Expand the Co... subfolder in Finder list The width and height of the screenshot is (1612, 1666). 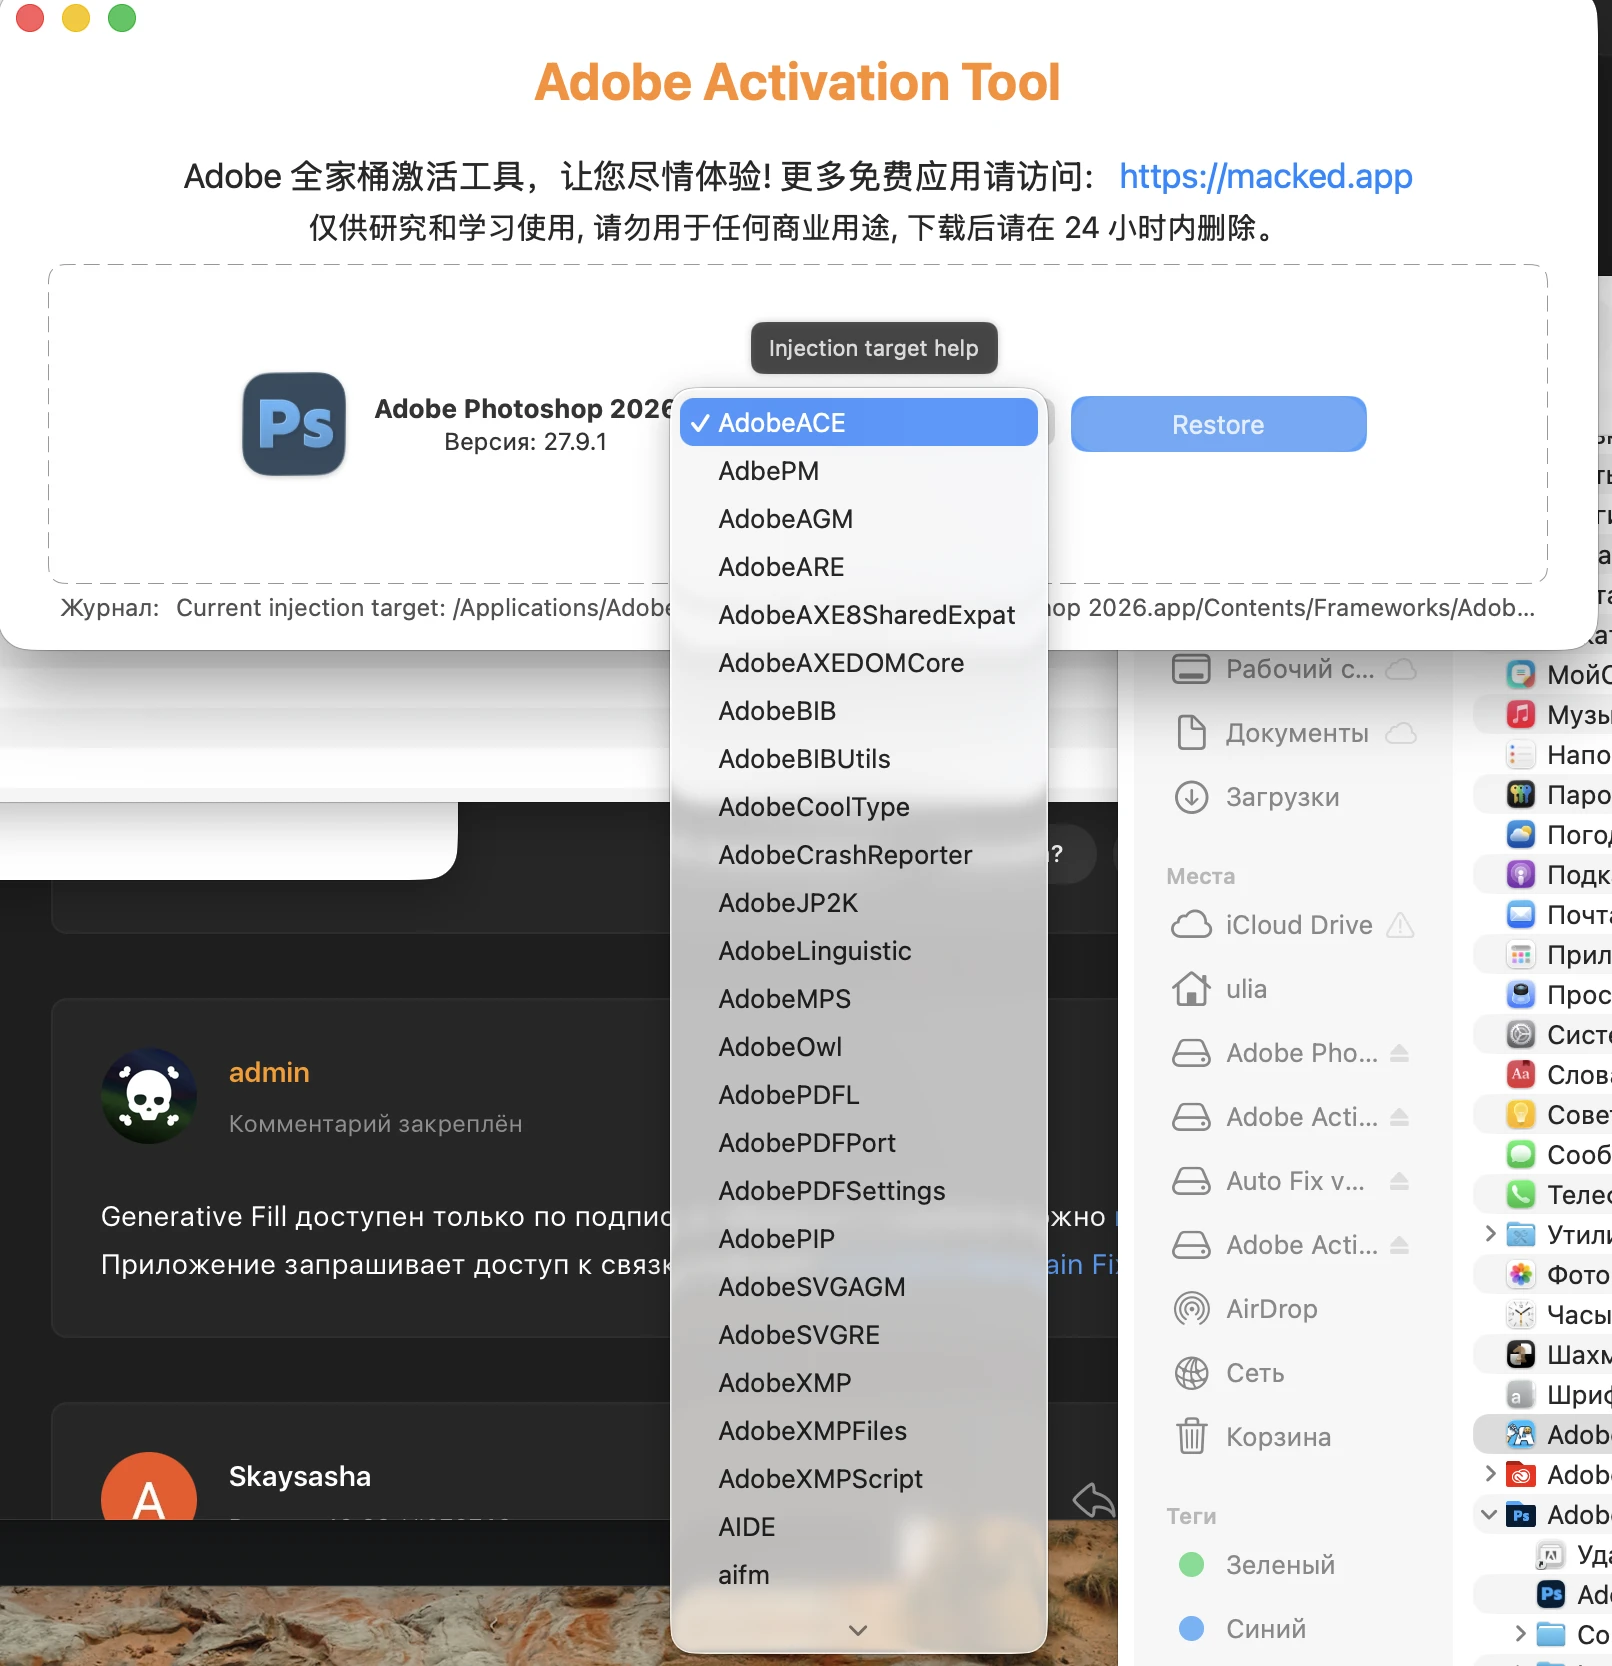(1520, 1634)
